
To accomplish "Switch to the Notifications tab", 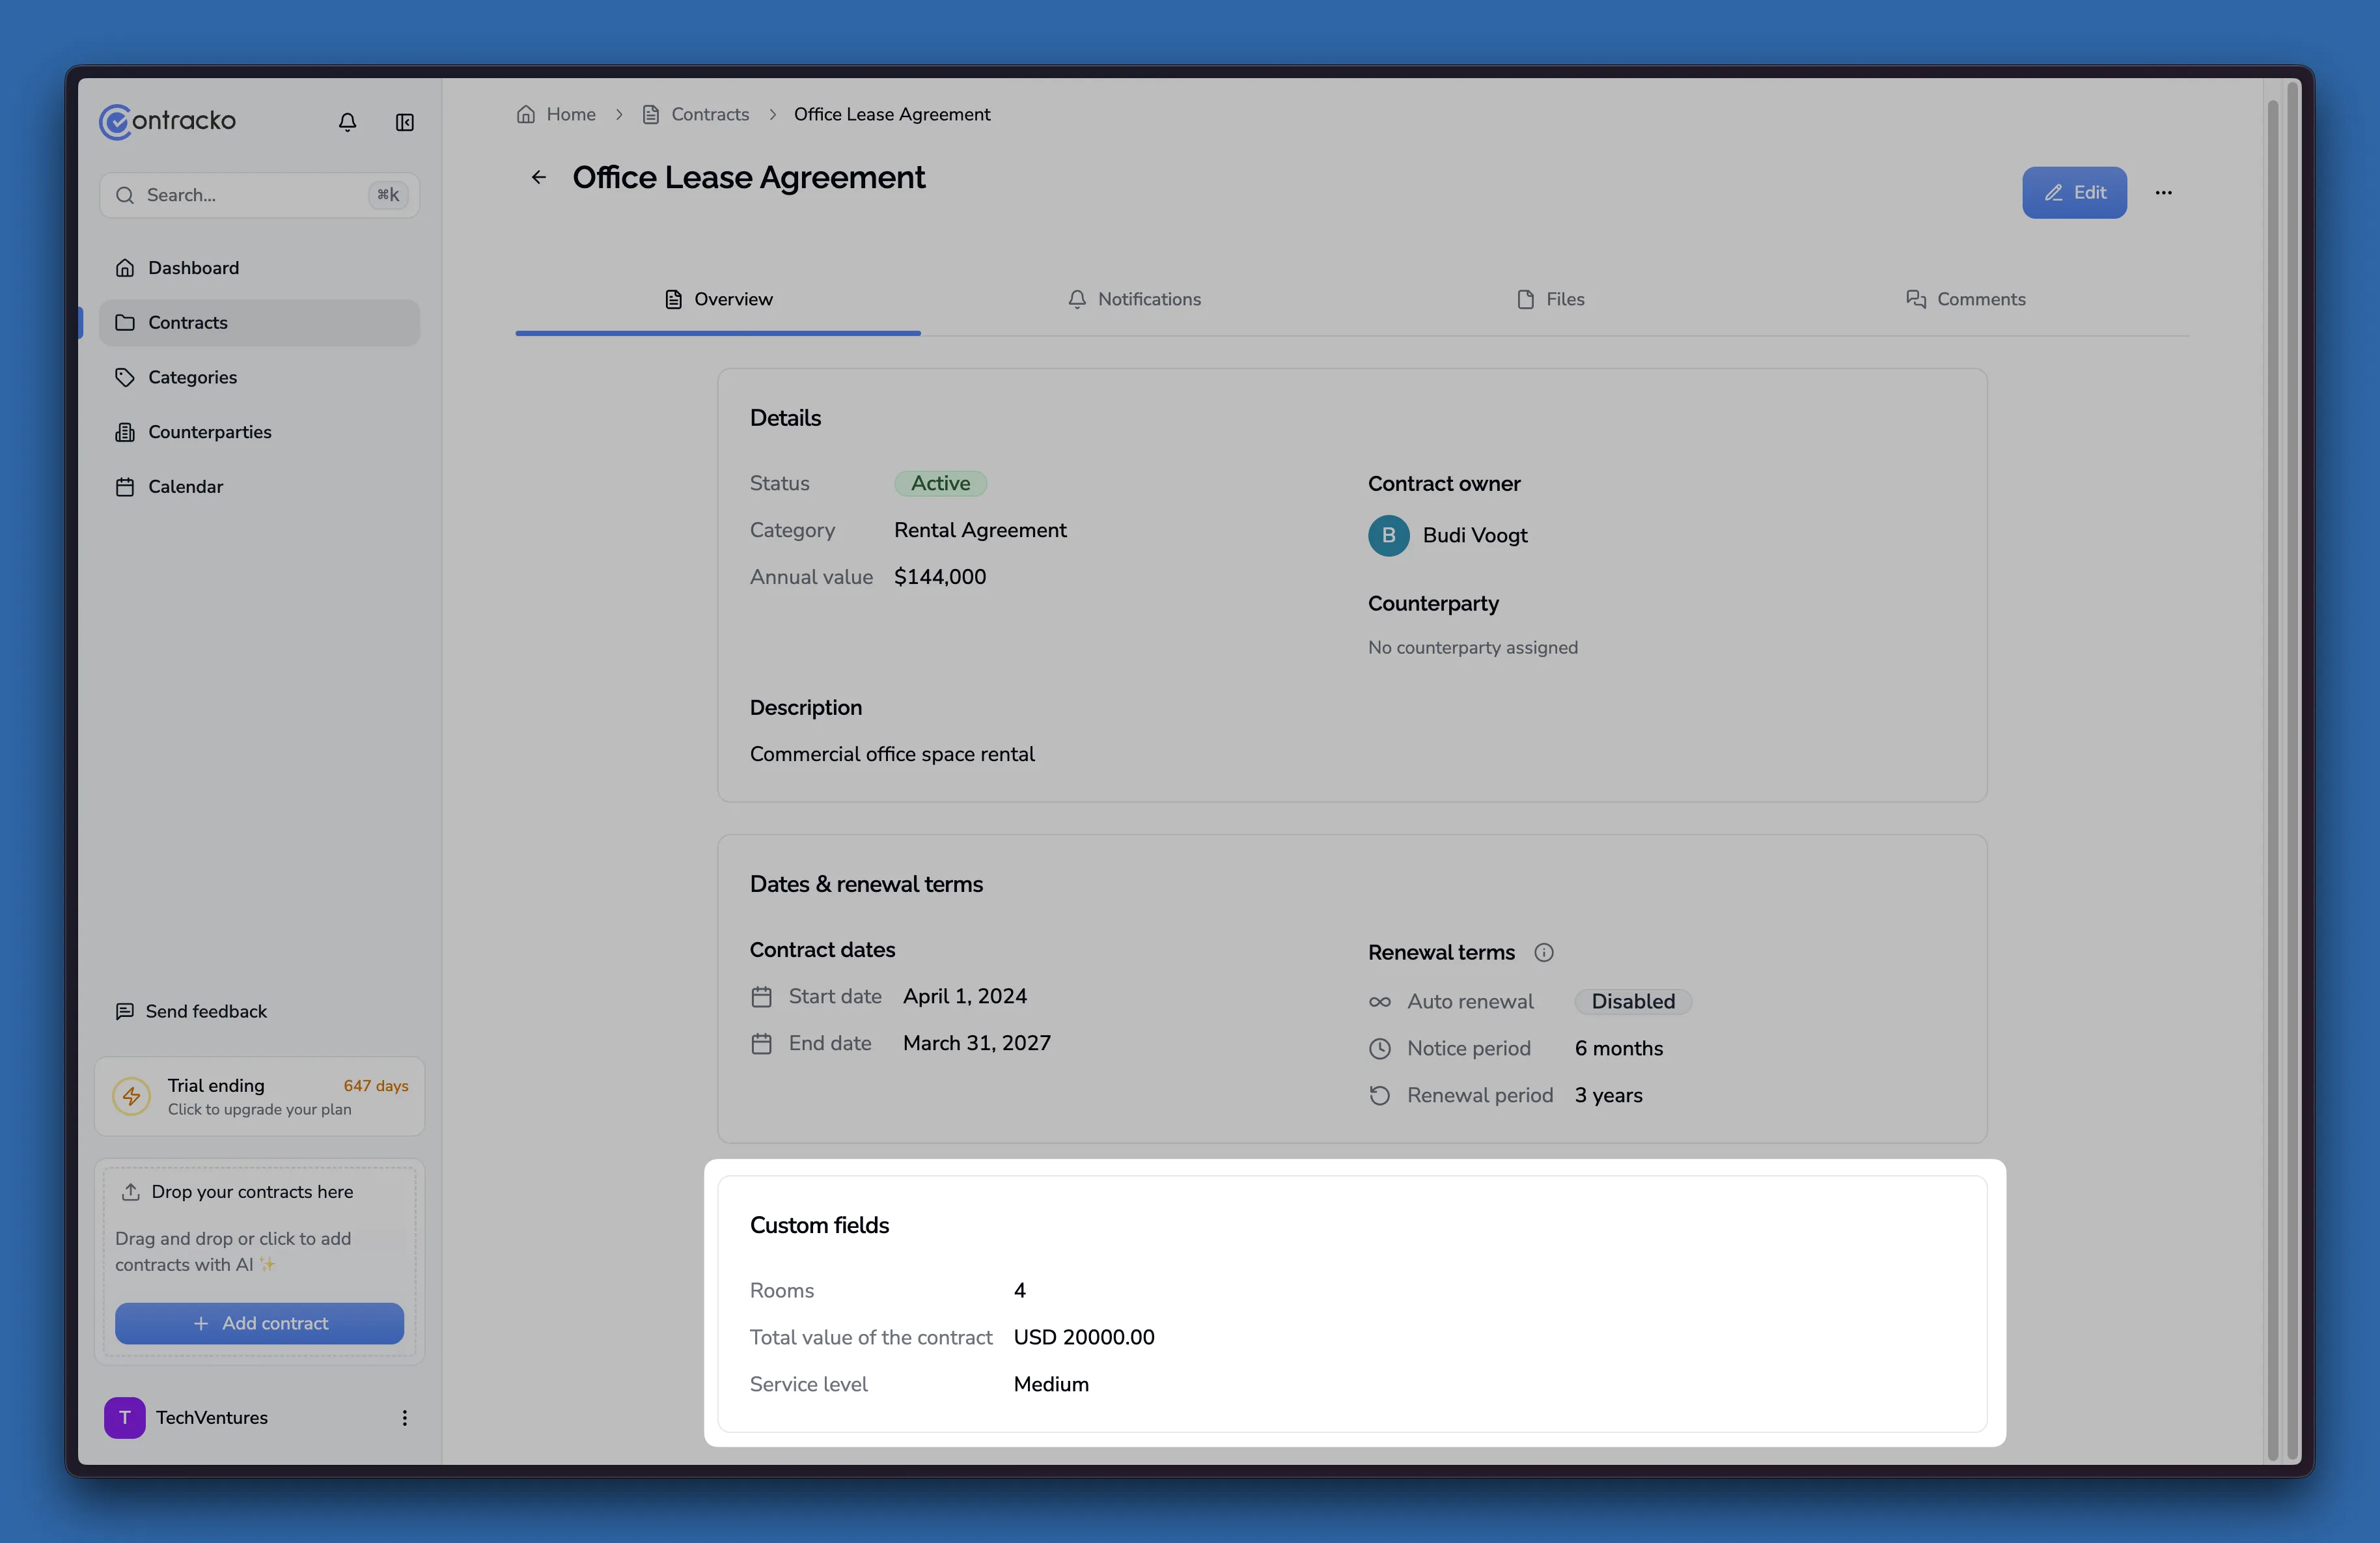I will (1135, 298).
